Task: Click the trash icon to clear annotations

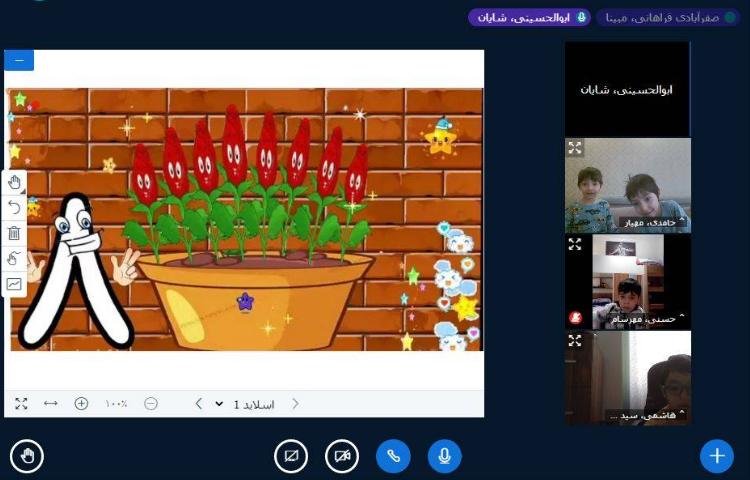Action: [14, 233]
